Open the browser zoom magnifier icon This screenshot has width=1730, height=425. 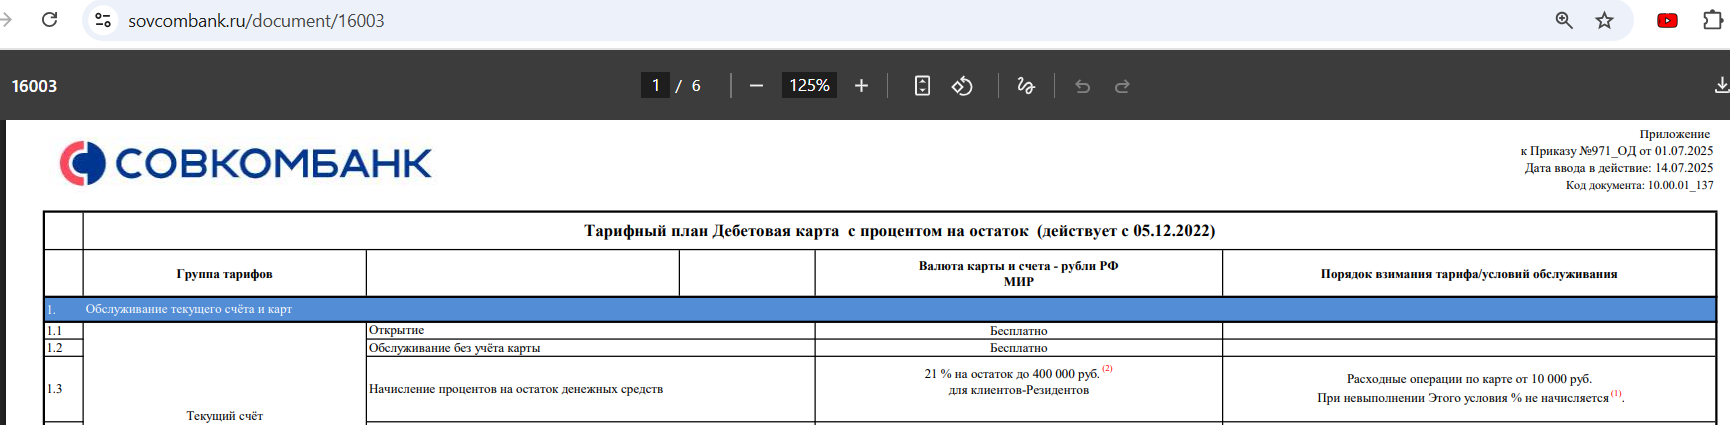[1564, 20]
